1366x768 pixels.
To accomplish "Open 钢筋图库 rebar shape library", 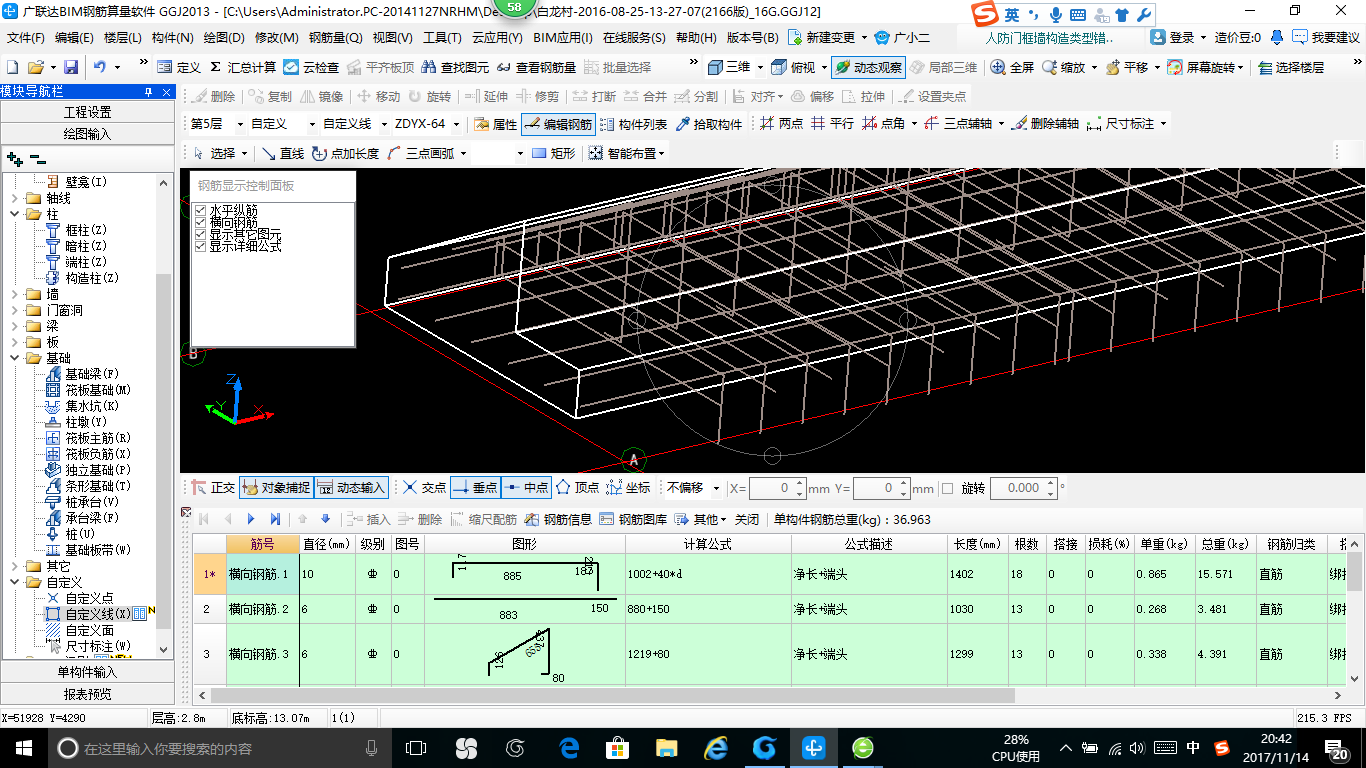I will pos(634,519).
